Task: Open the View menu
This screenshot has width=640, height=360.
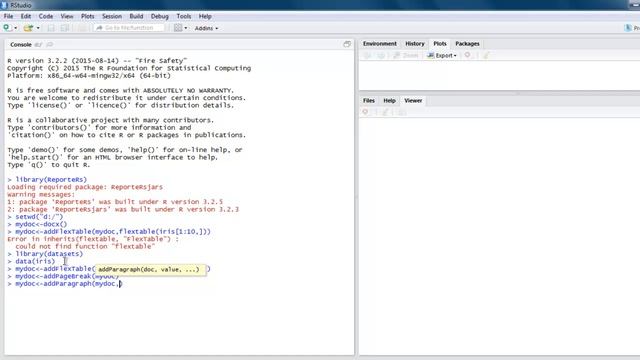Action: (x=67, y=16)
